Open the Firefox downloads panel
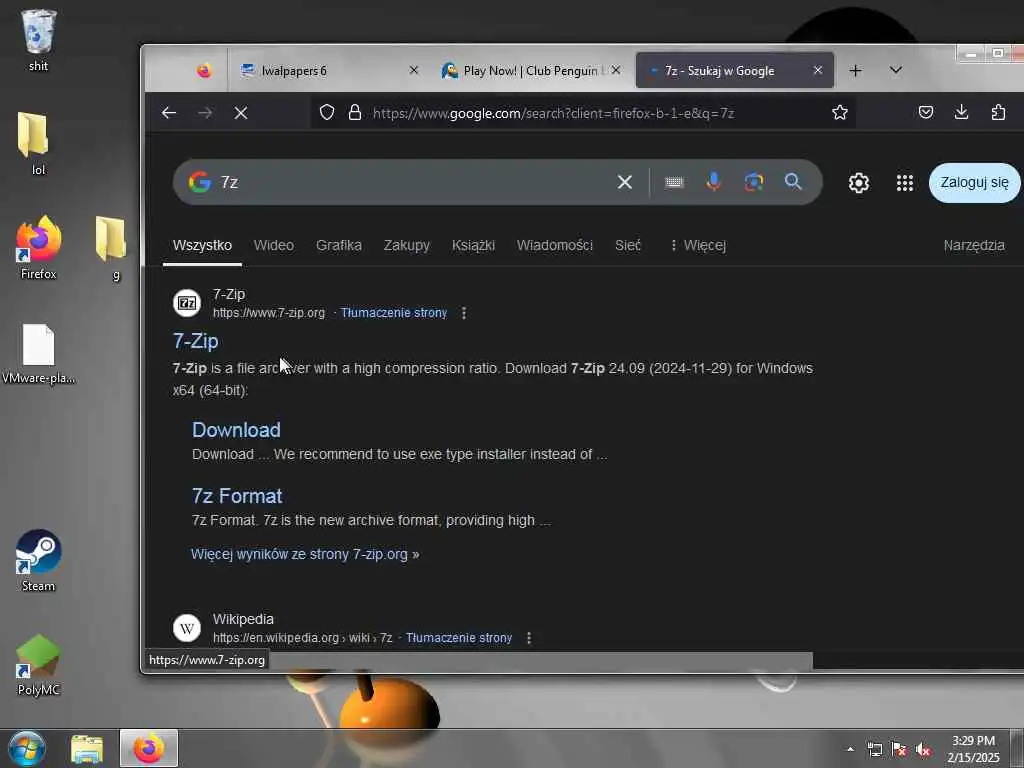 (961, 112)
